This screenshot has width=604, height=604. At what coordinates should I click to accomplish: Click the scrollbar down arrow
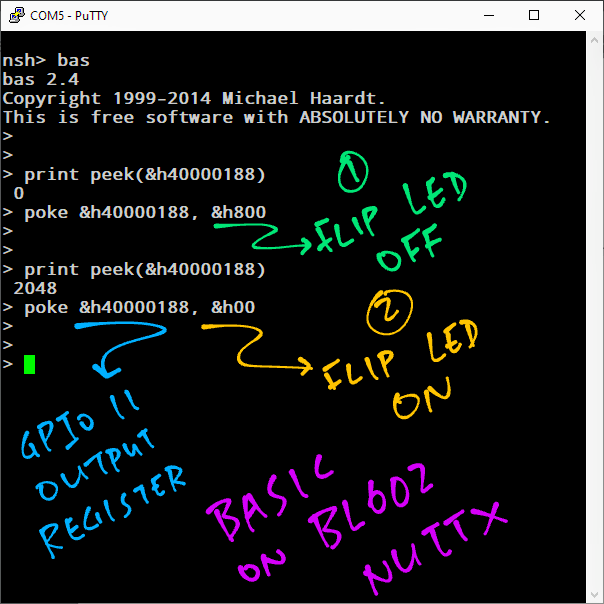pos(594,594)
